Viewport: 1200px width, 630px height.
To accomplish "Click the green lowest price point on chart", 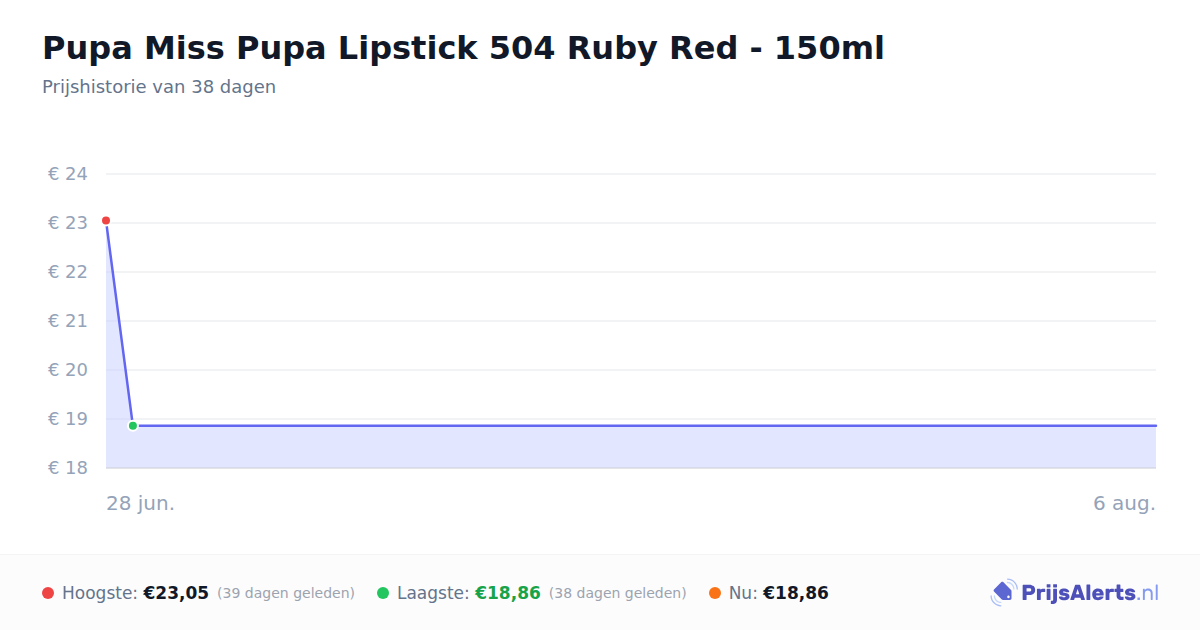I will click(133, 426).
